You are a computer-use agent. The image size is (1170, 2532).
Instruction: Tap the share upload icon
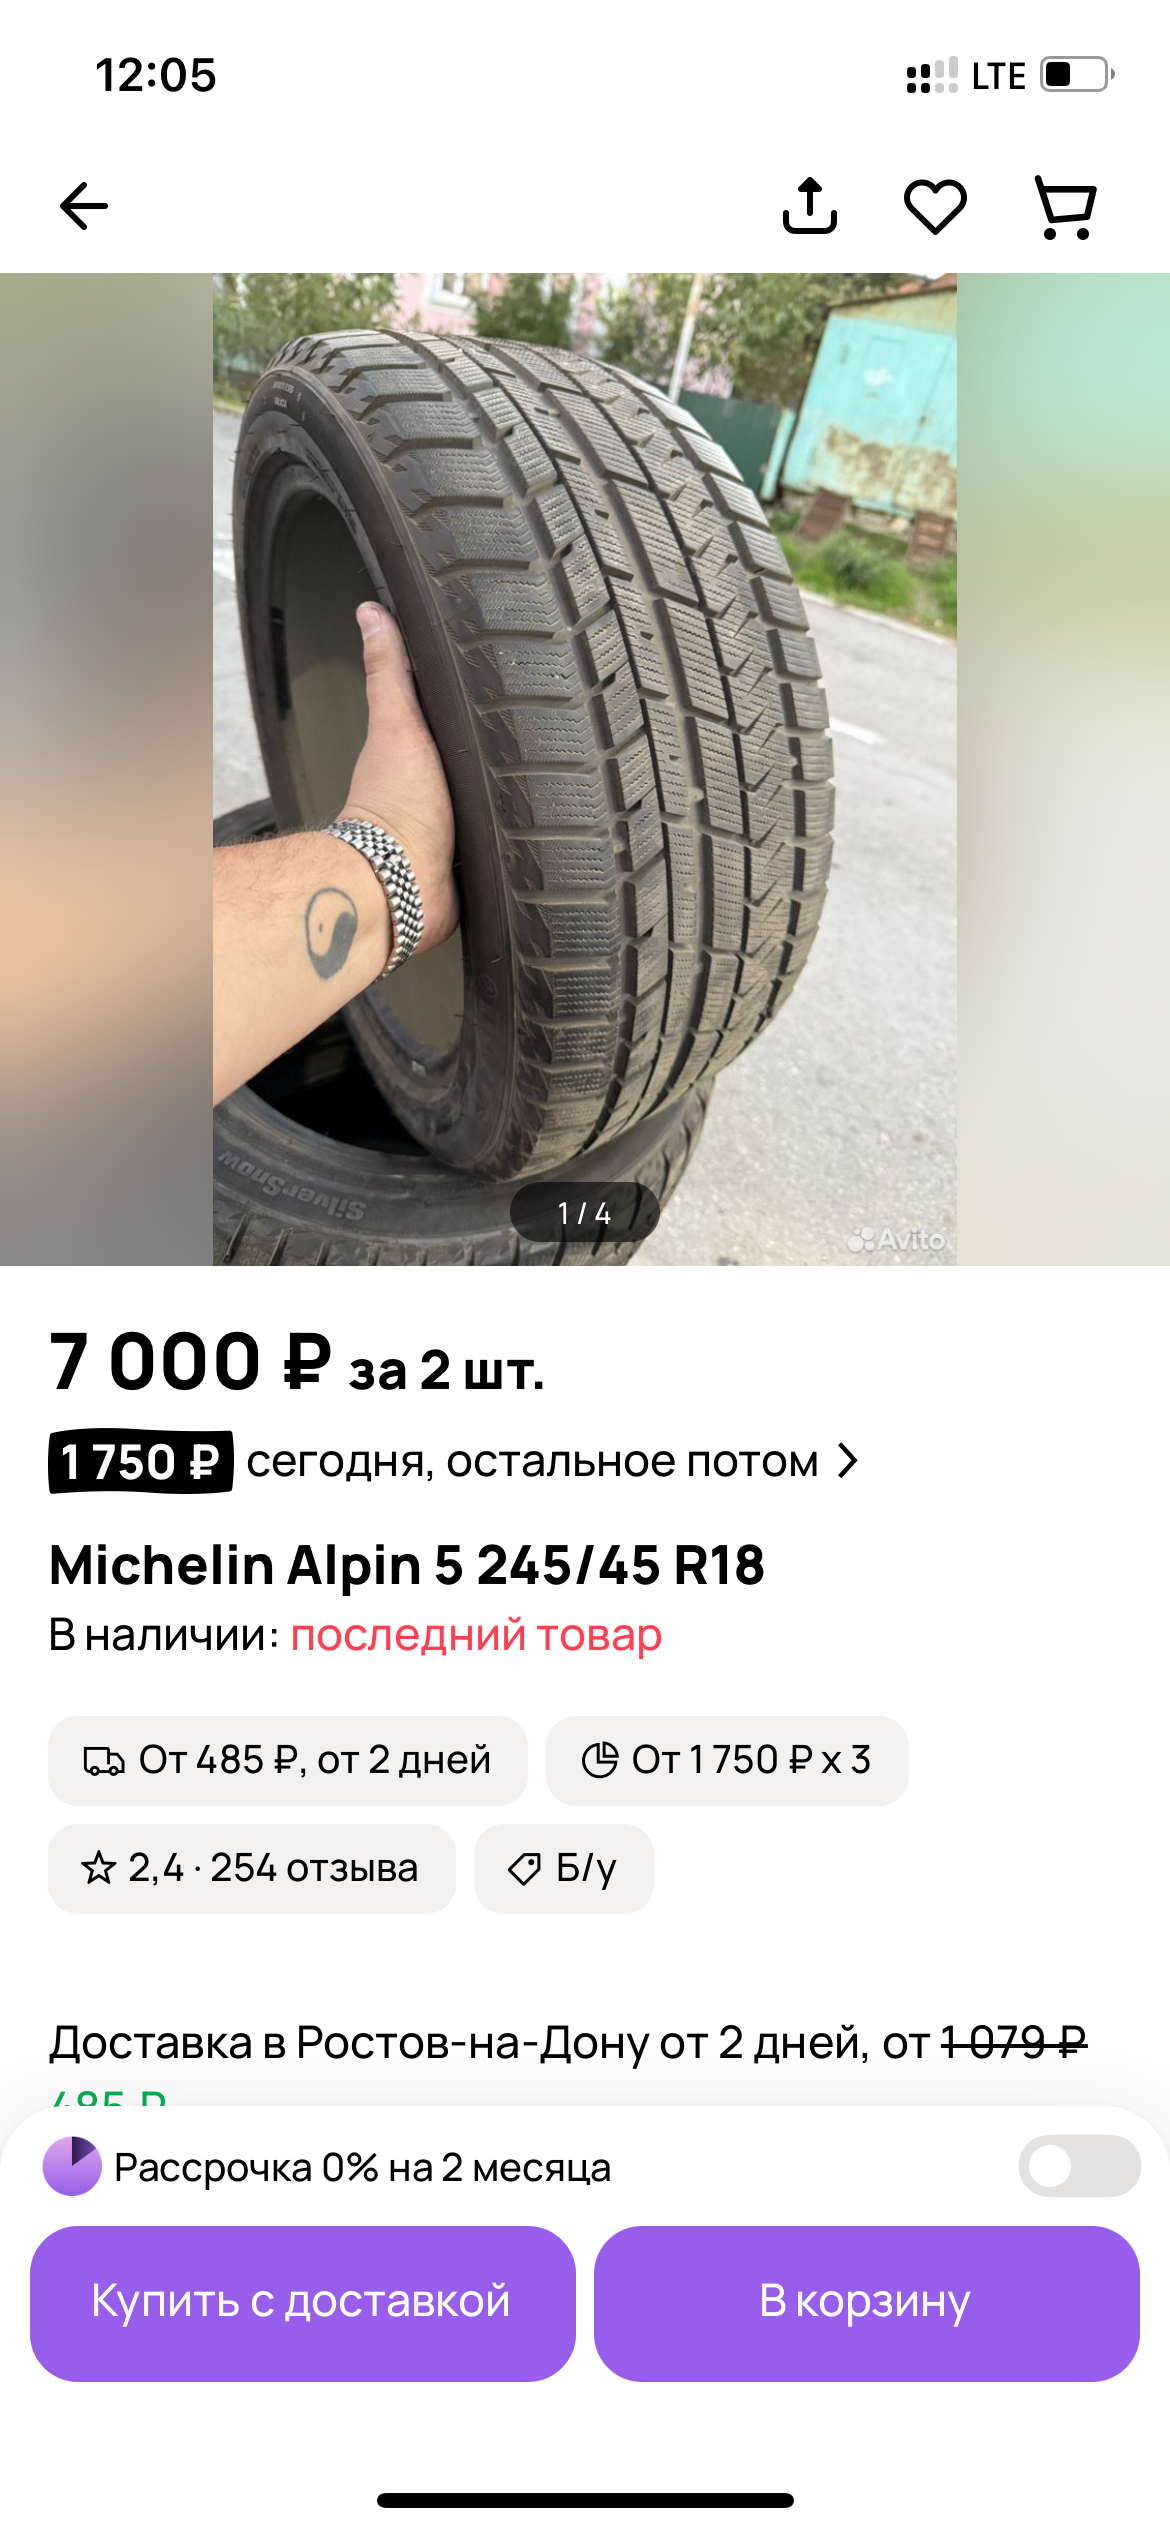tap(809, 206)
